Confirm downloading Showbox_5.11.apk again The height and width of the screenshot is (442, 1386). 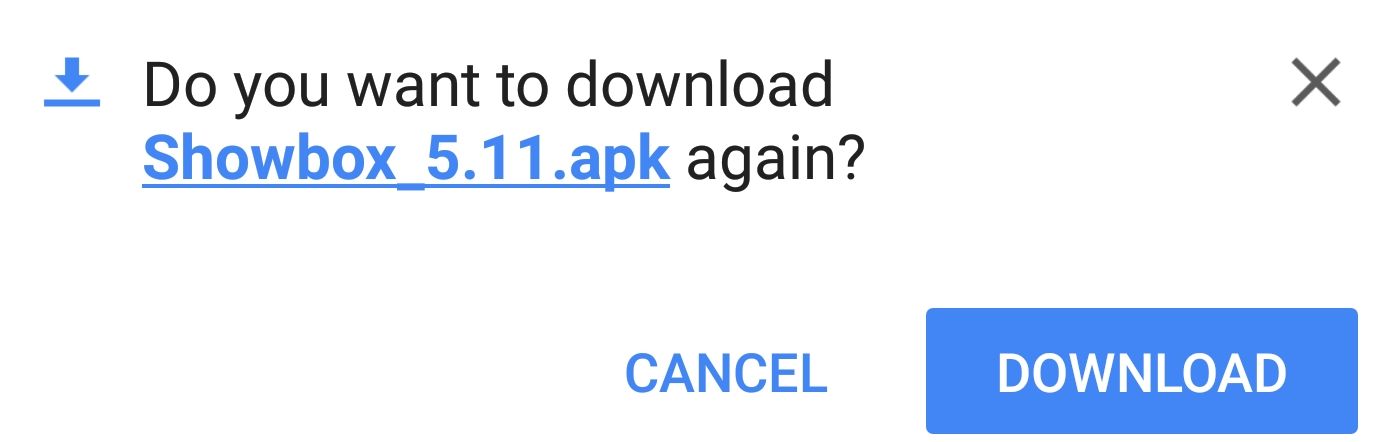pyautogui.click(x=1141, y=371)
